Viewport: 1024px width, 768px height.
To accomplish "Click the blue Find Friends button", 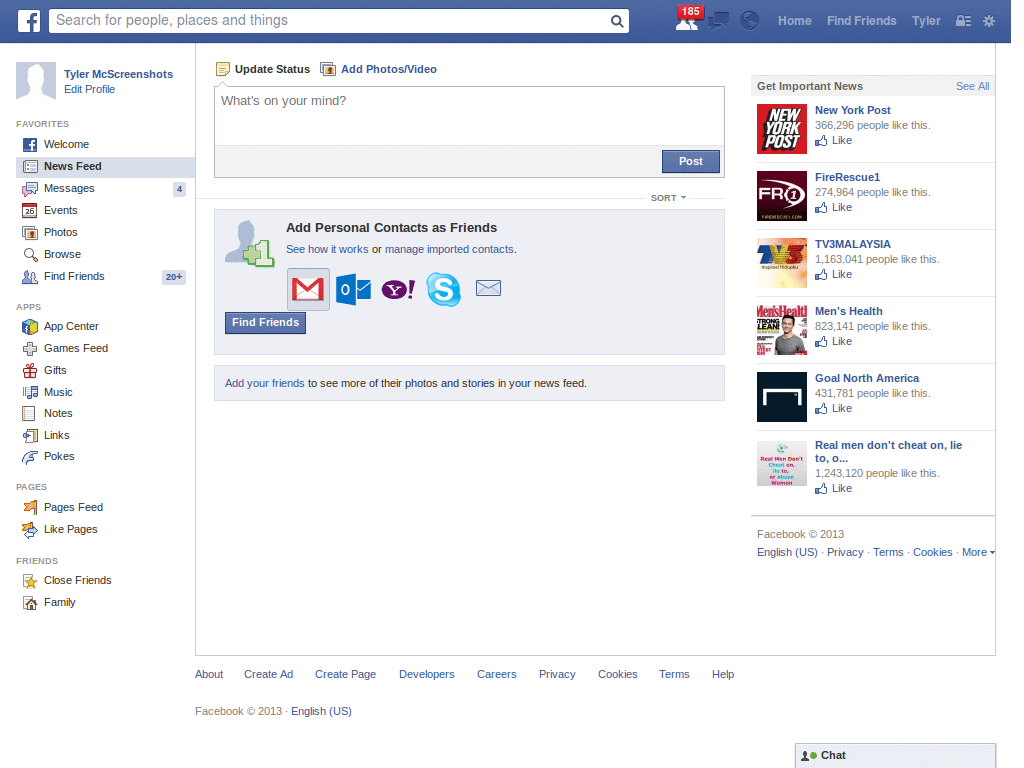I will (x=265, y=323).
